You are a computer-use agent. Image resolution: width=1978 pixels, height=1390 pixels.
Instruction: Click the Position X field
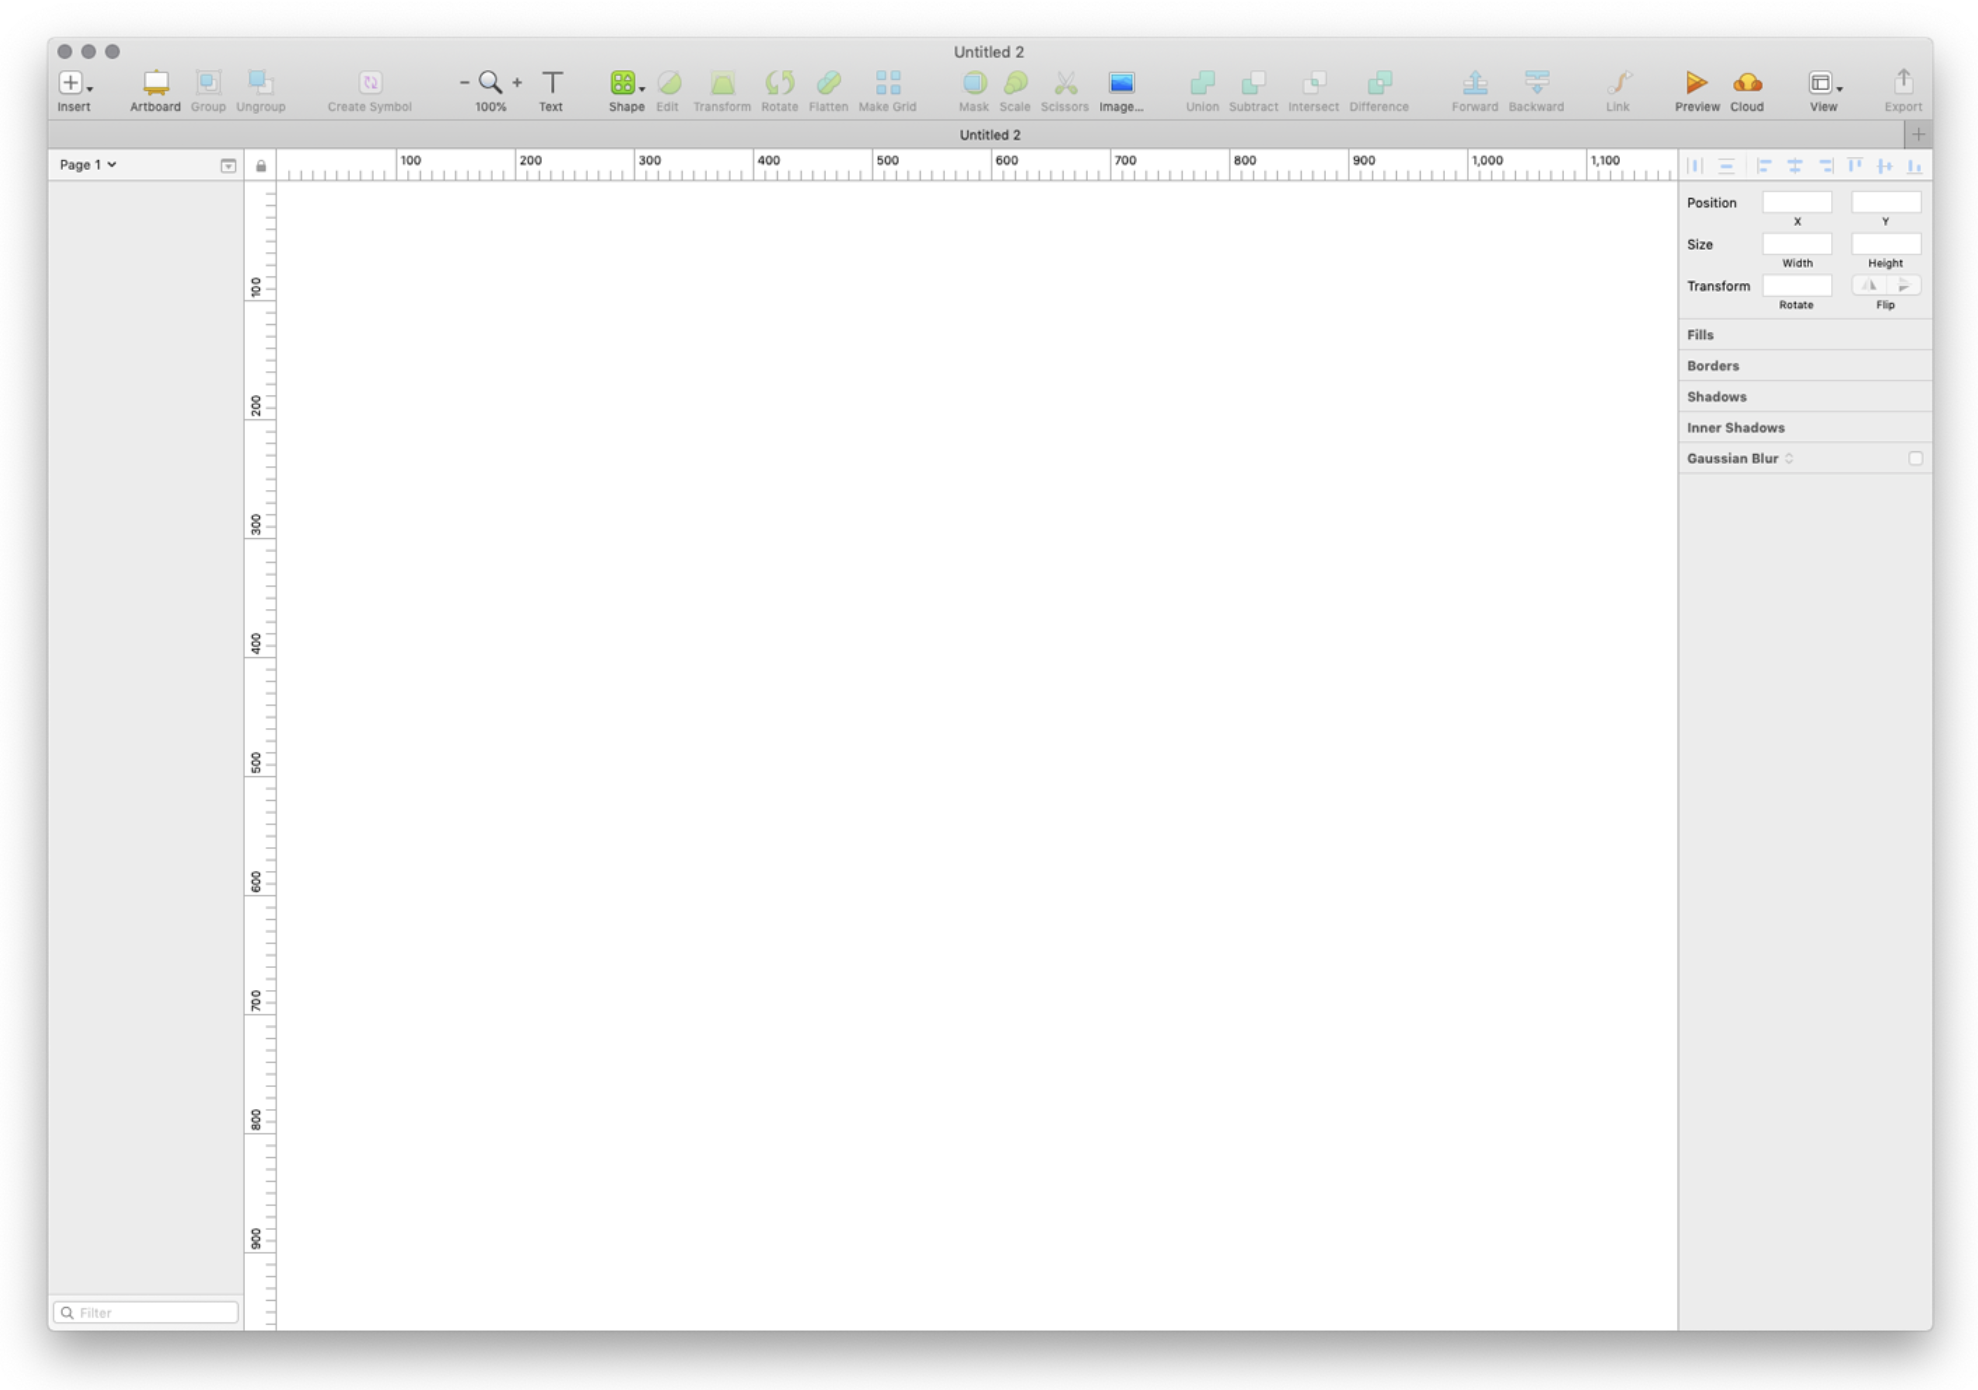point(1797,202)
